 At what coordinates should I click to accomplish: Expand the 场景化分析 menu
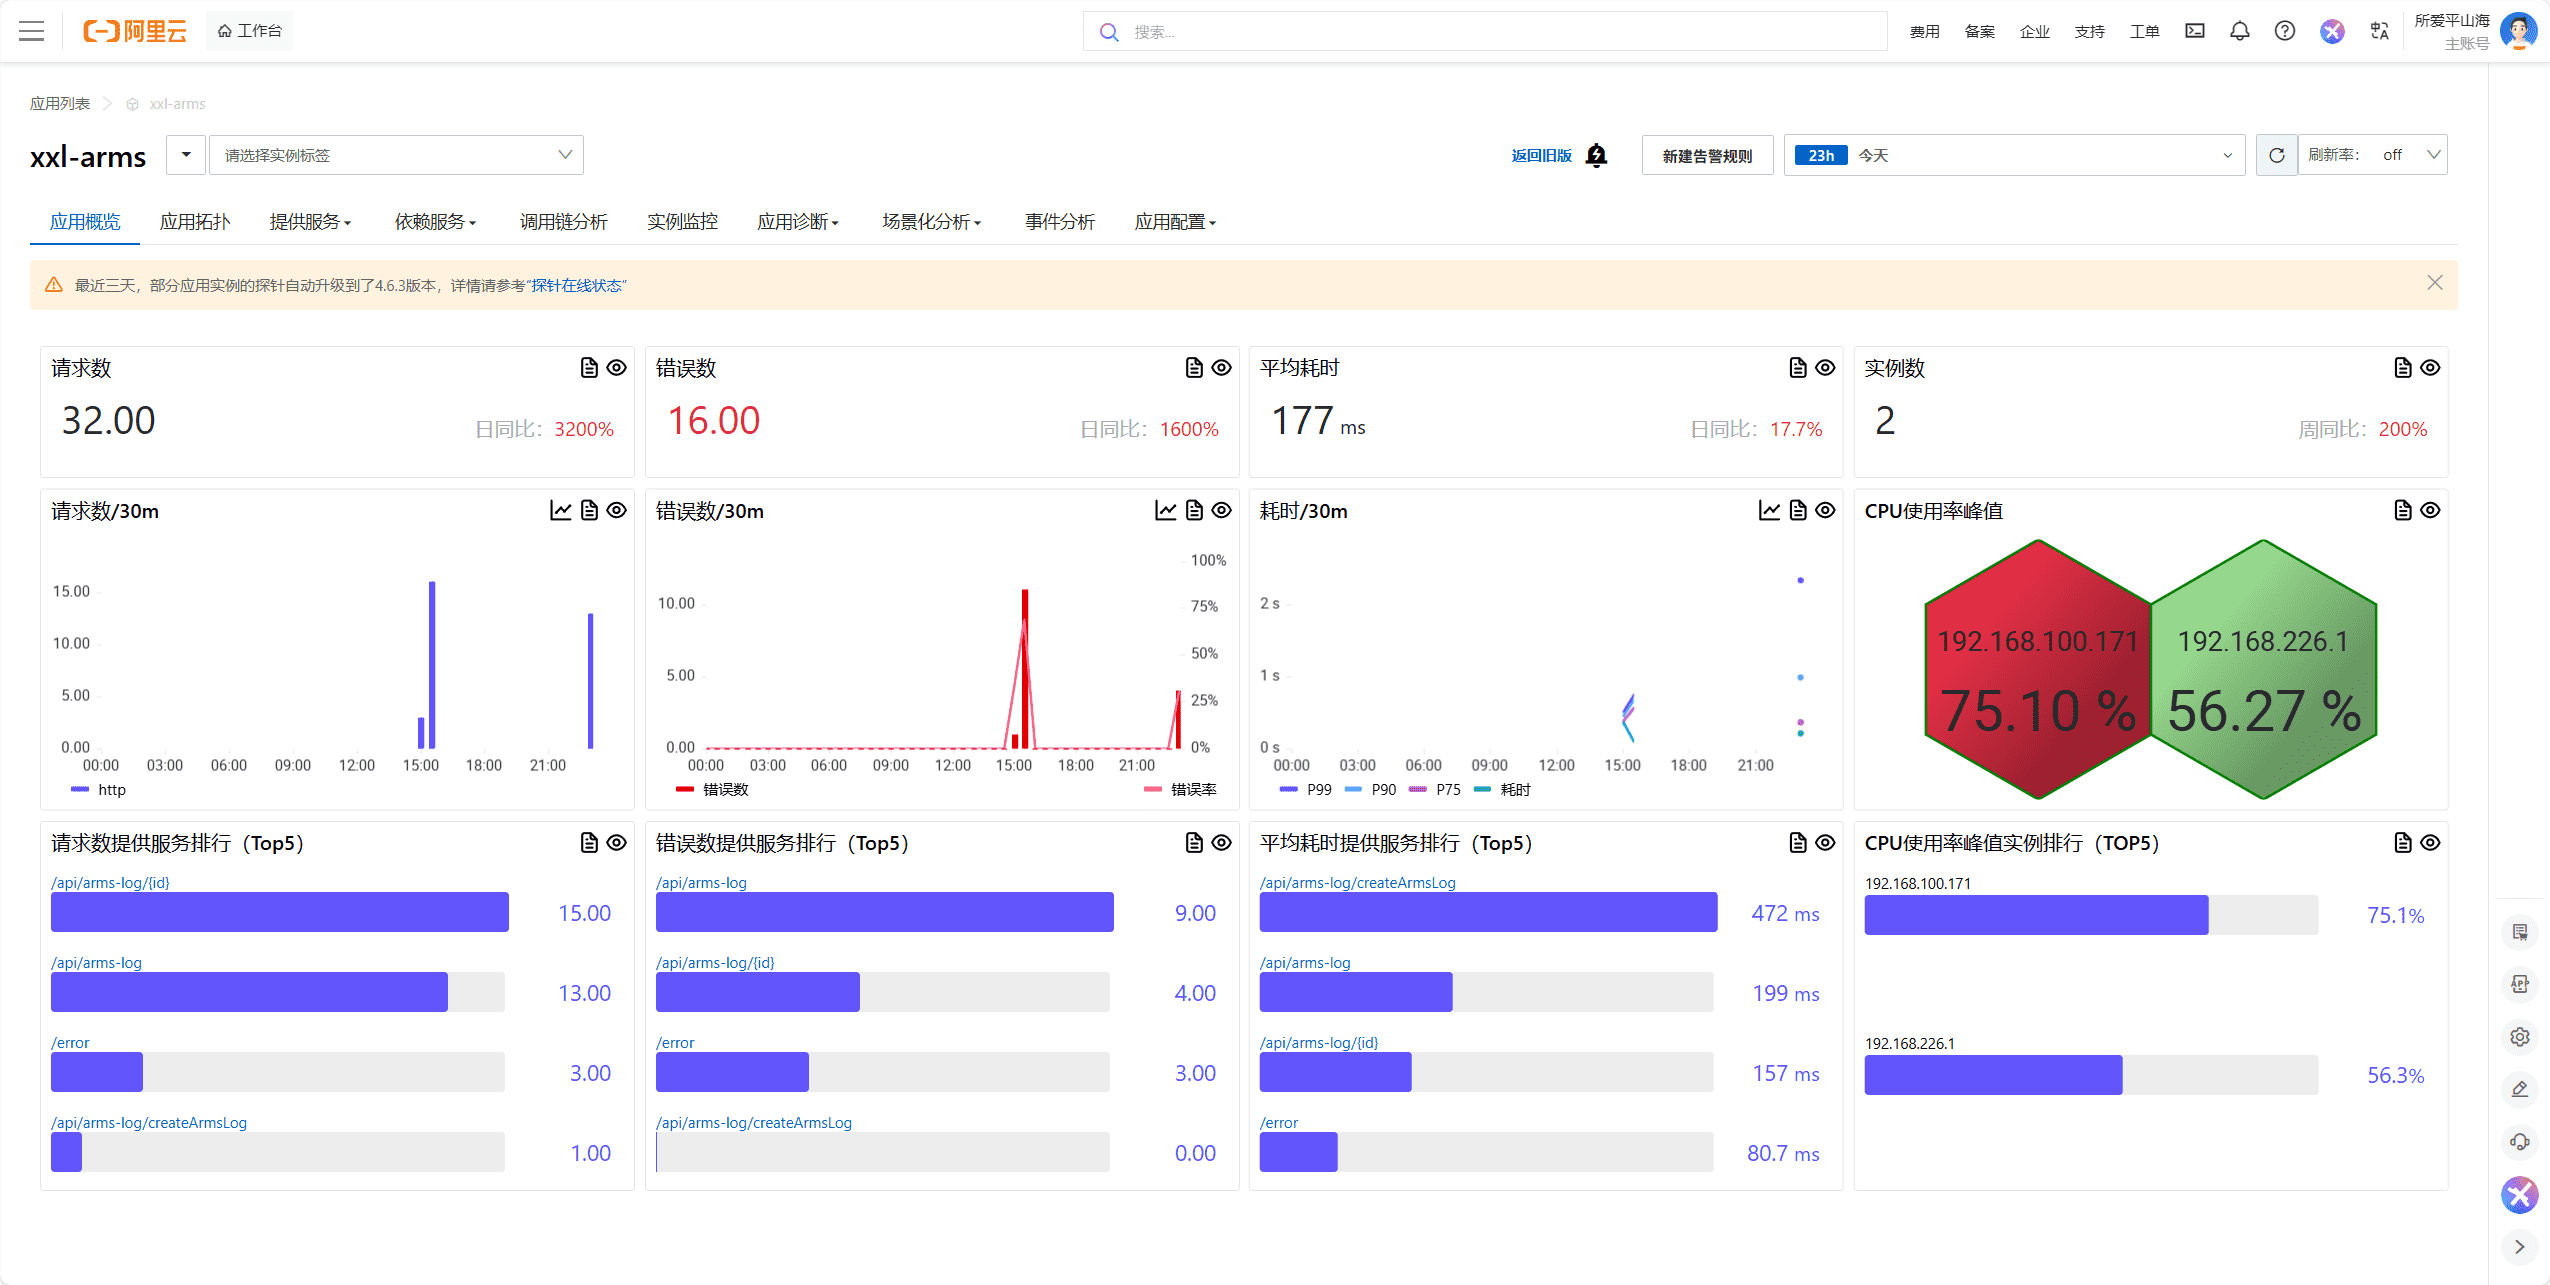pyautogui.click(x=932, y=222)
